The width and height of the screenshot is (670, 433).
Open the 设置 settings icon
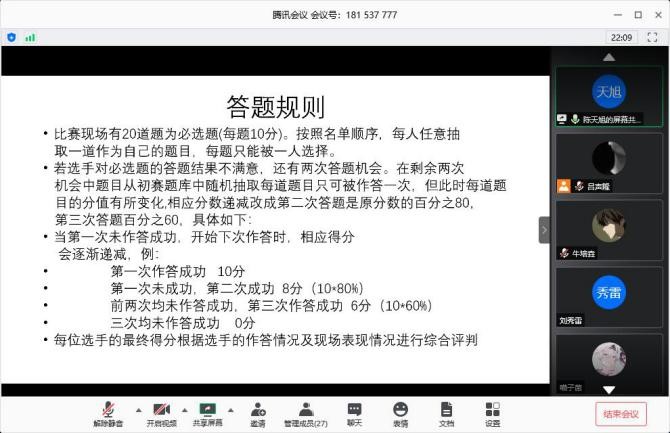pos(492,411)
